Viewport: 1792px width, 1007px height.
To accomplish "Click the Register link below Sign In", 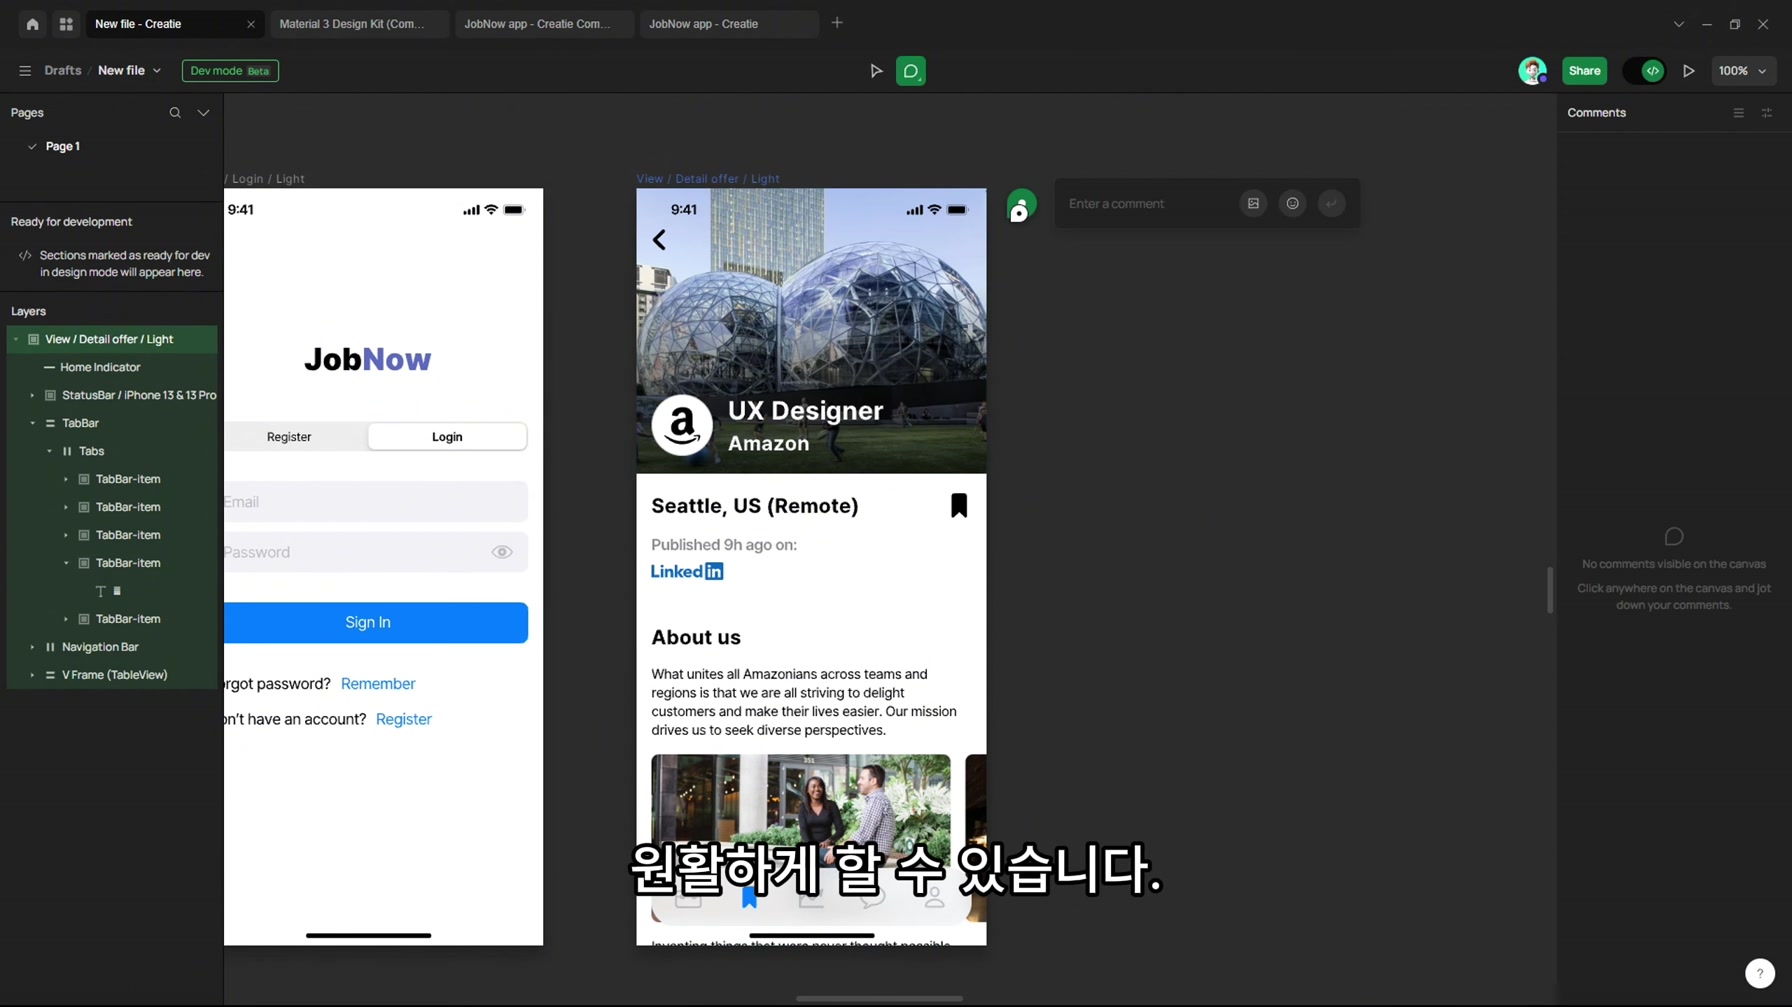I will [x=404, y=720].
